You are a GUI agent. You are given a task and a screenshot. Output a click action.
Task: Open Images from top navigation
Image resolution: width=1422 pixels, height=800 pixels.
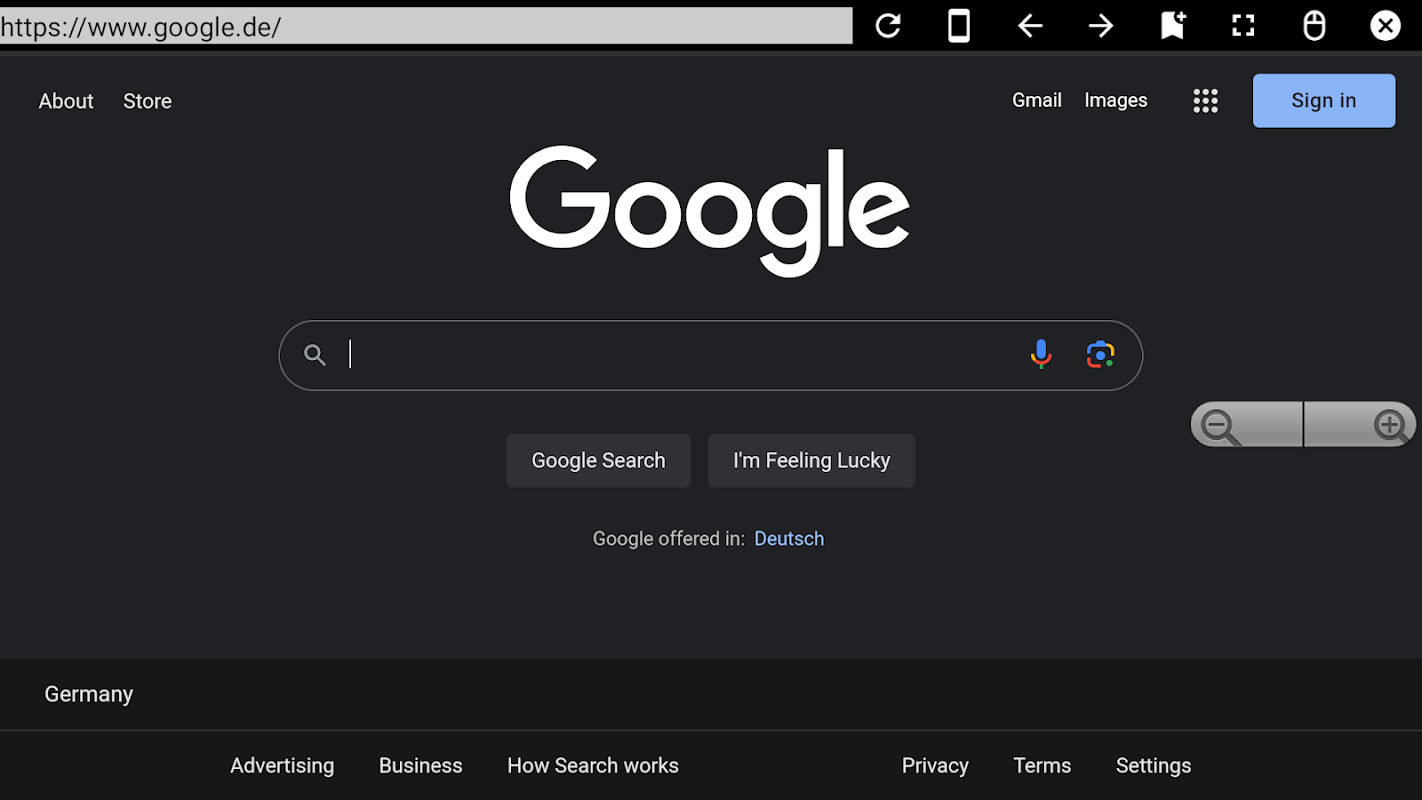pyautogui.click(x=1115, y=100)
